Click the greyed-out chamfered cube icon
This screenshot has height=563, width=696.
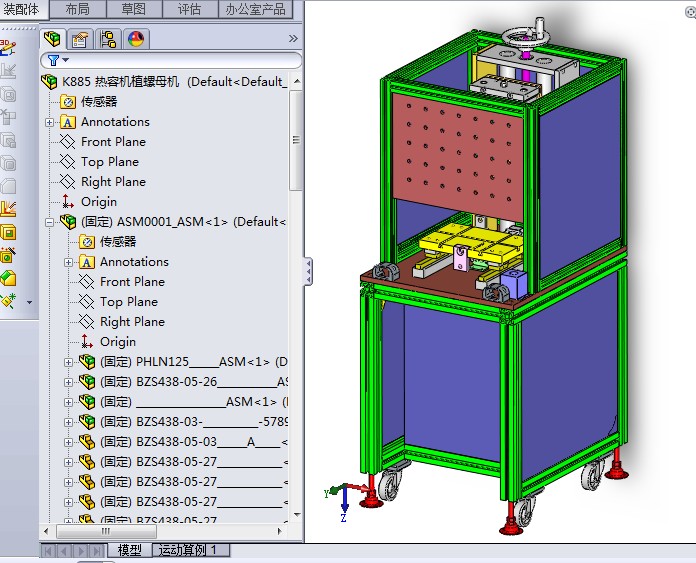point(8,186)
